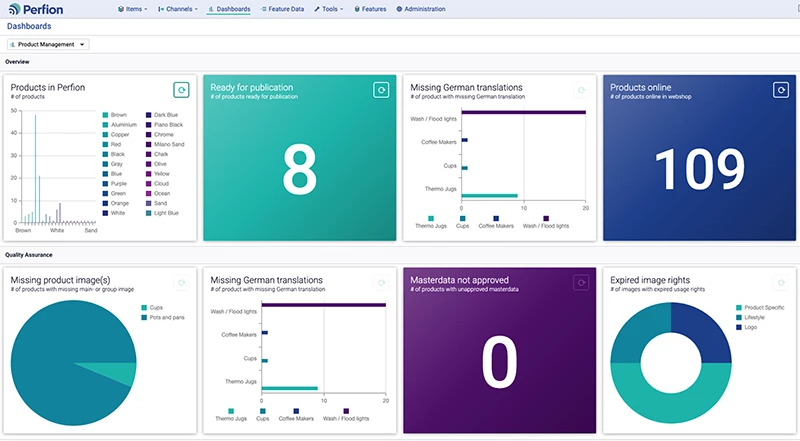Go to the Dashboards tab
Viewport: 800px width, 441px height.
point(229,9)
